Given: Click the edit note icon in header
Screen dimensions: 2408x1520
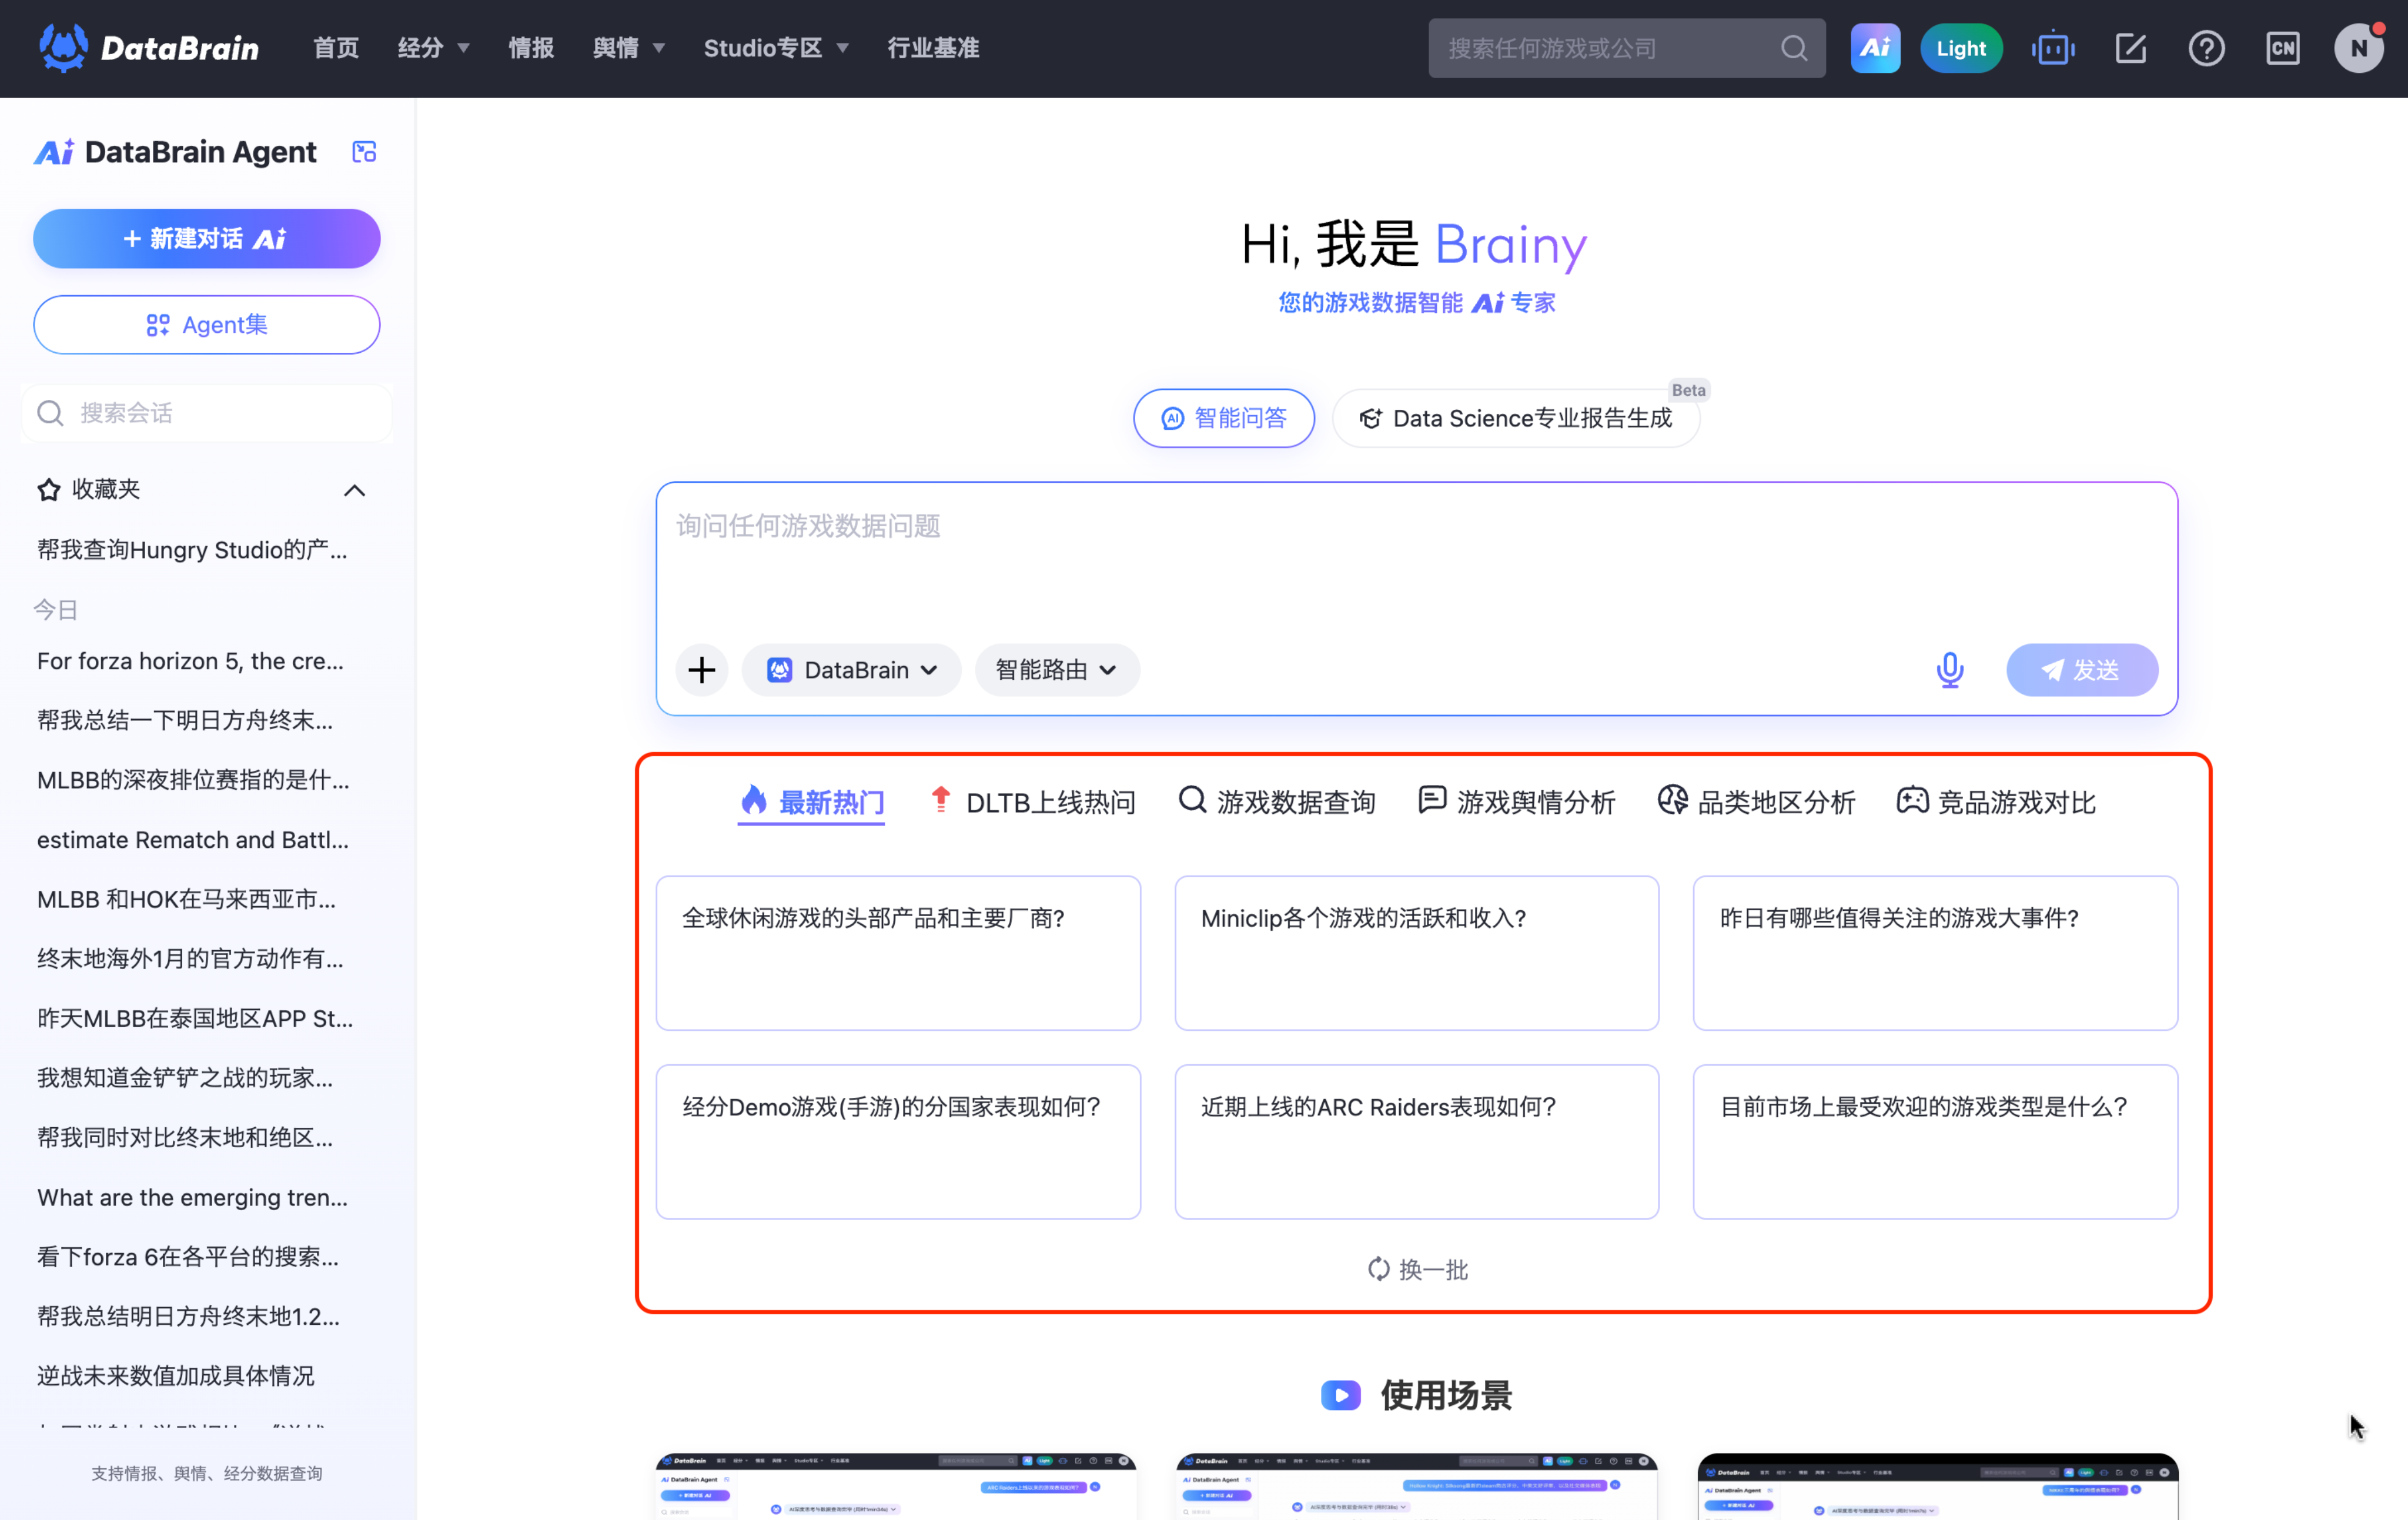Looking at the screenshot, I should pyautogui.click(x=2131, y=48).
